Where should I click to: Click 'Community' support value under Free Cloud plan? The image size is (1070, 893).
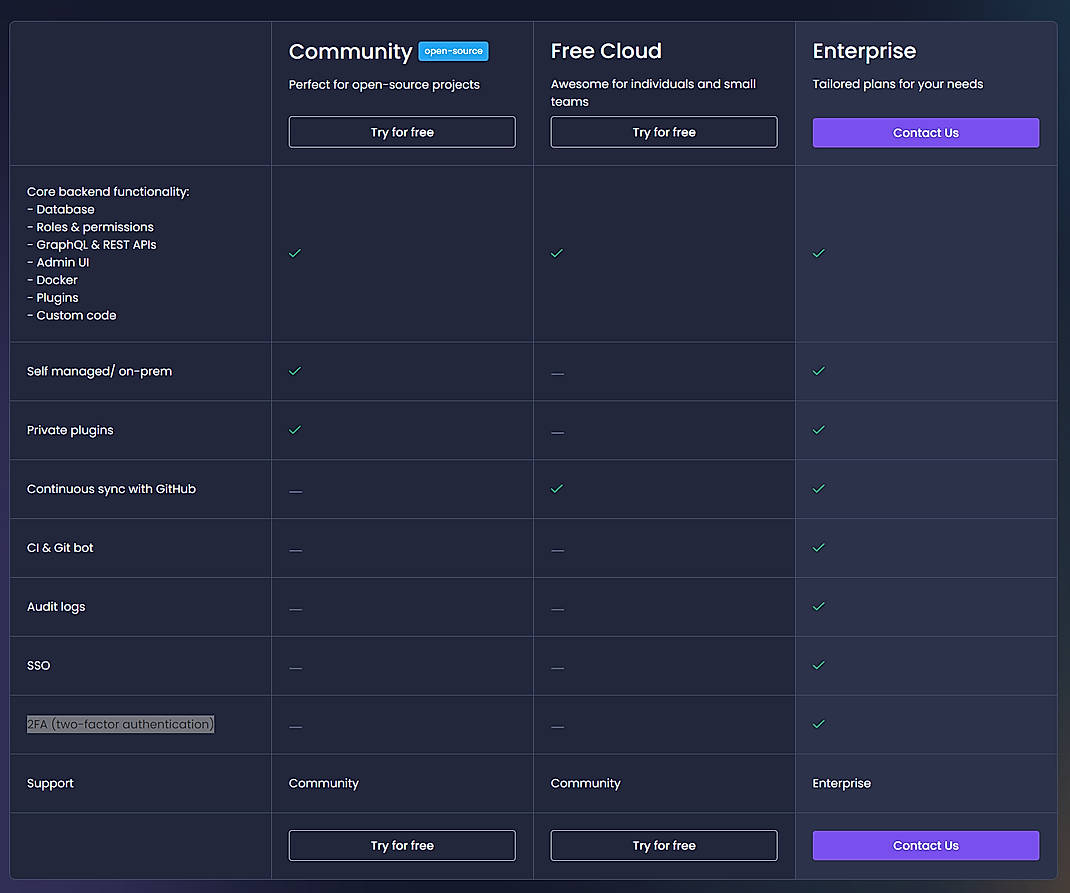585,784
